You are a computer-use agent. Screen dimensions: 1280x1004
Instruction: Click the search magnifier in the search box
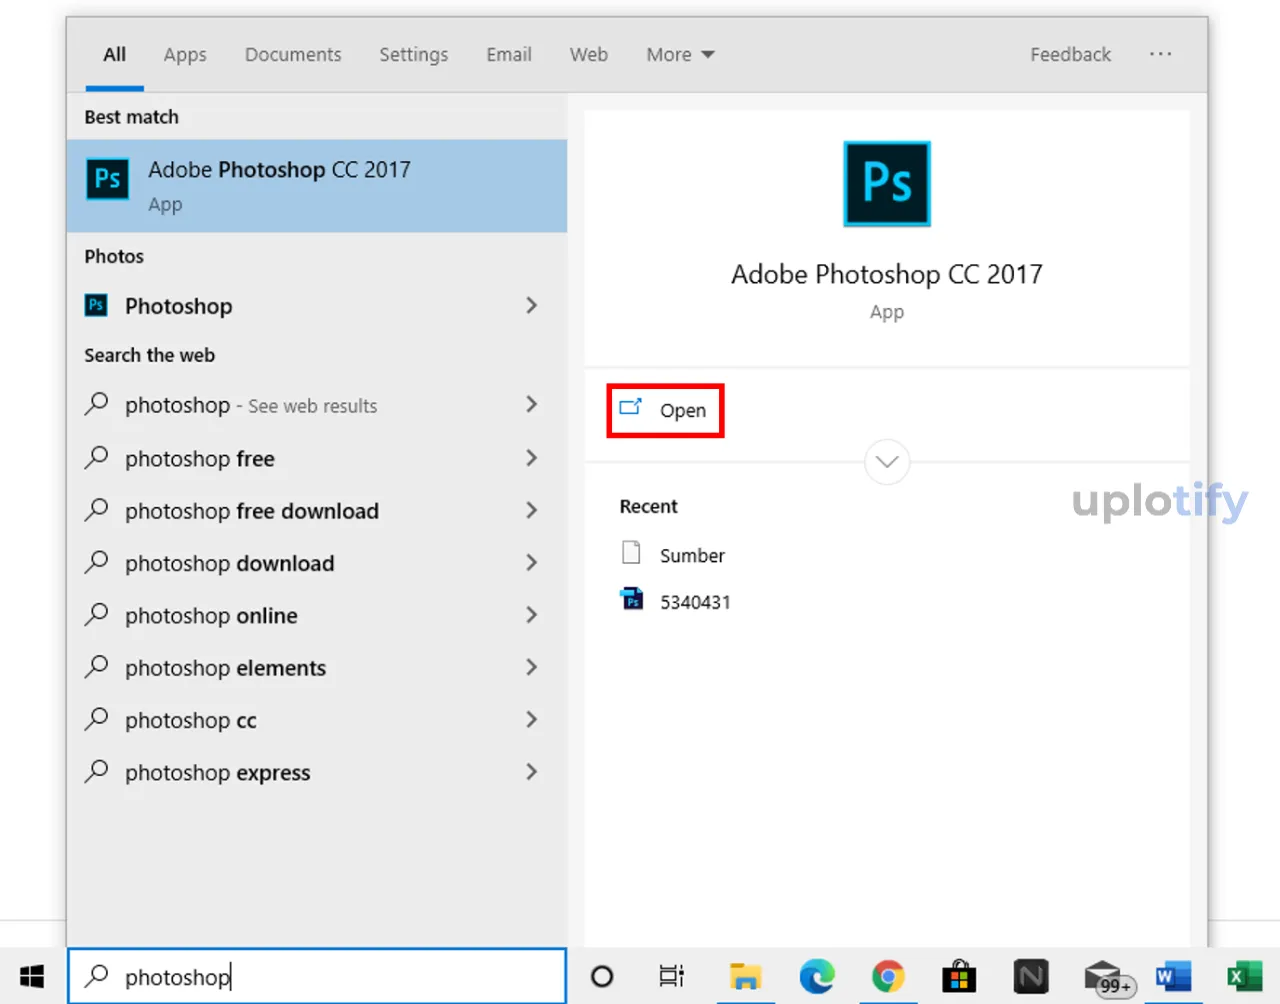[97, 975]
